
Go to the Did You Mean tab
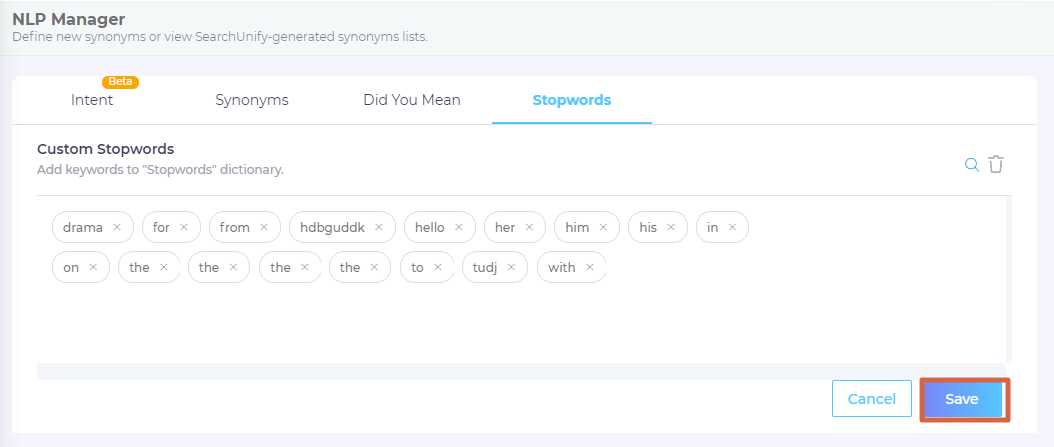click(x=412, y=100)
